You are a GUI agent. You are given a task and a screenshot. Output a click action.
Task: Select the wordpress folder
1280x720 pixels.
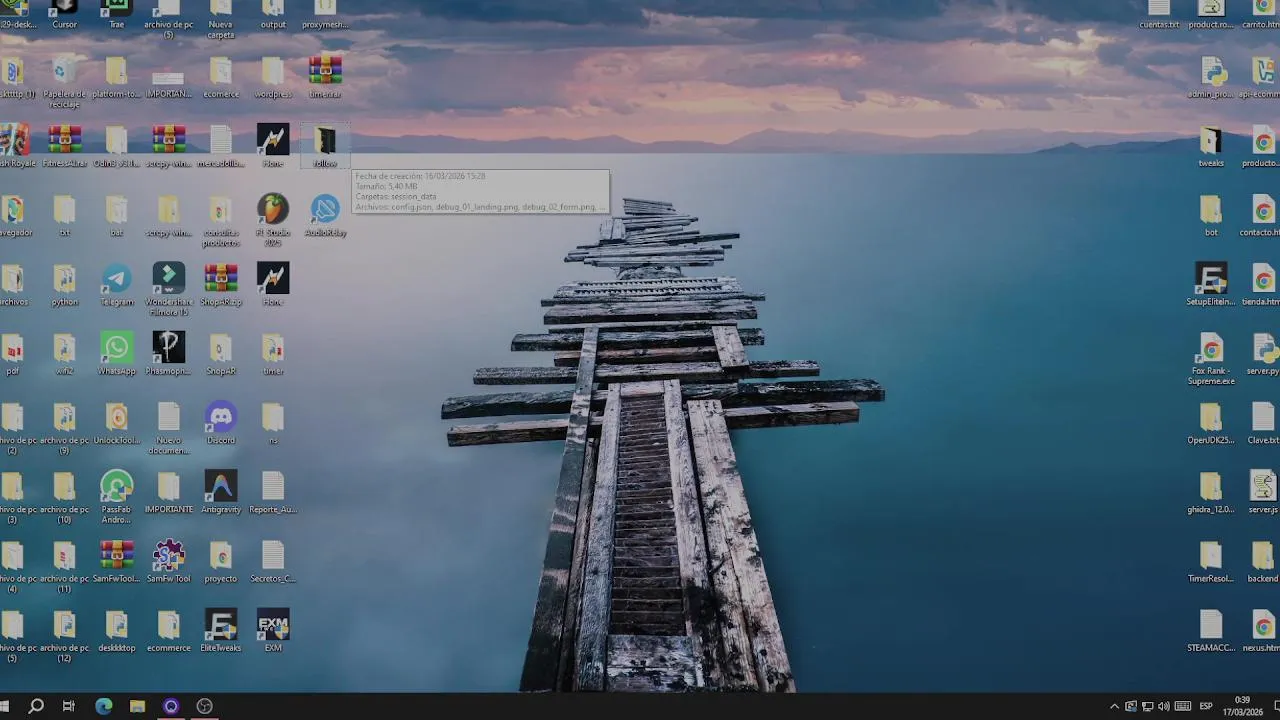(x=272, y=77)
